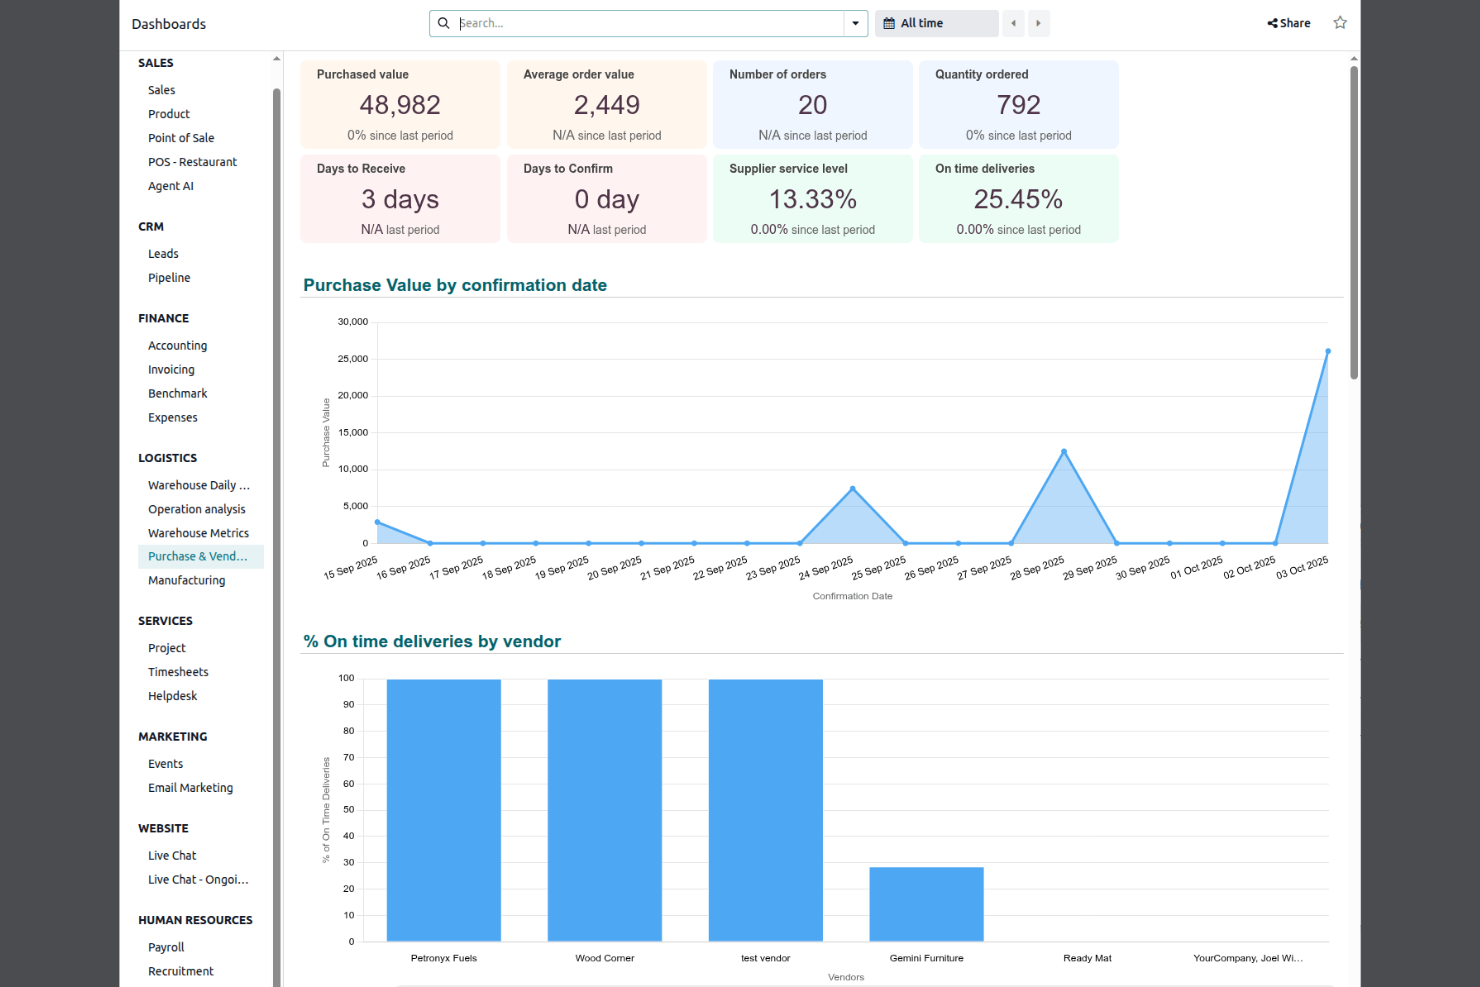Click the Share button
The height and width of the screenshot is (987, 1480).
point(1289,23)
